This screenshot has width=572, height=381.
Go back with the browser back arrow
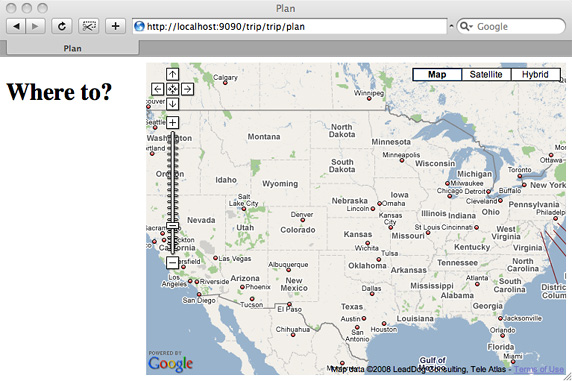pyautogui.click(x=16, y=26)
